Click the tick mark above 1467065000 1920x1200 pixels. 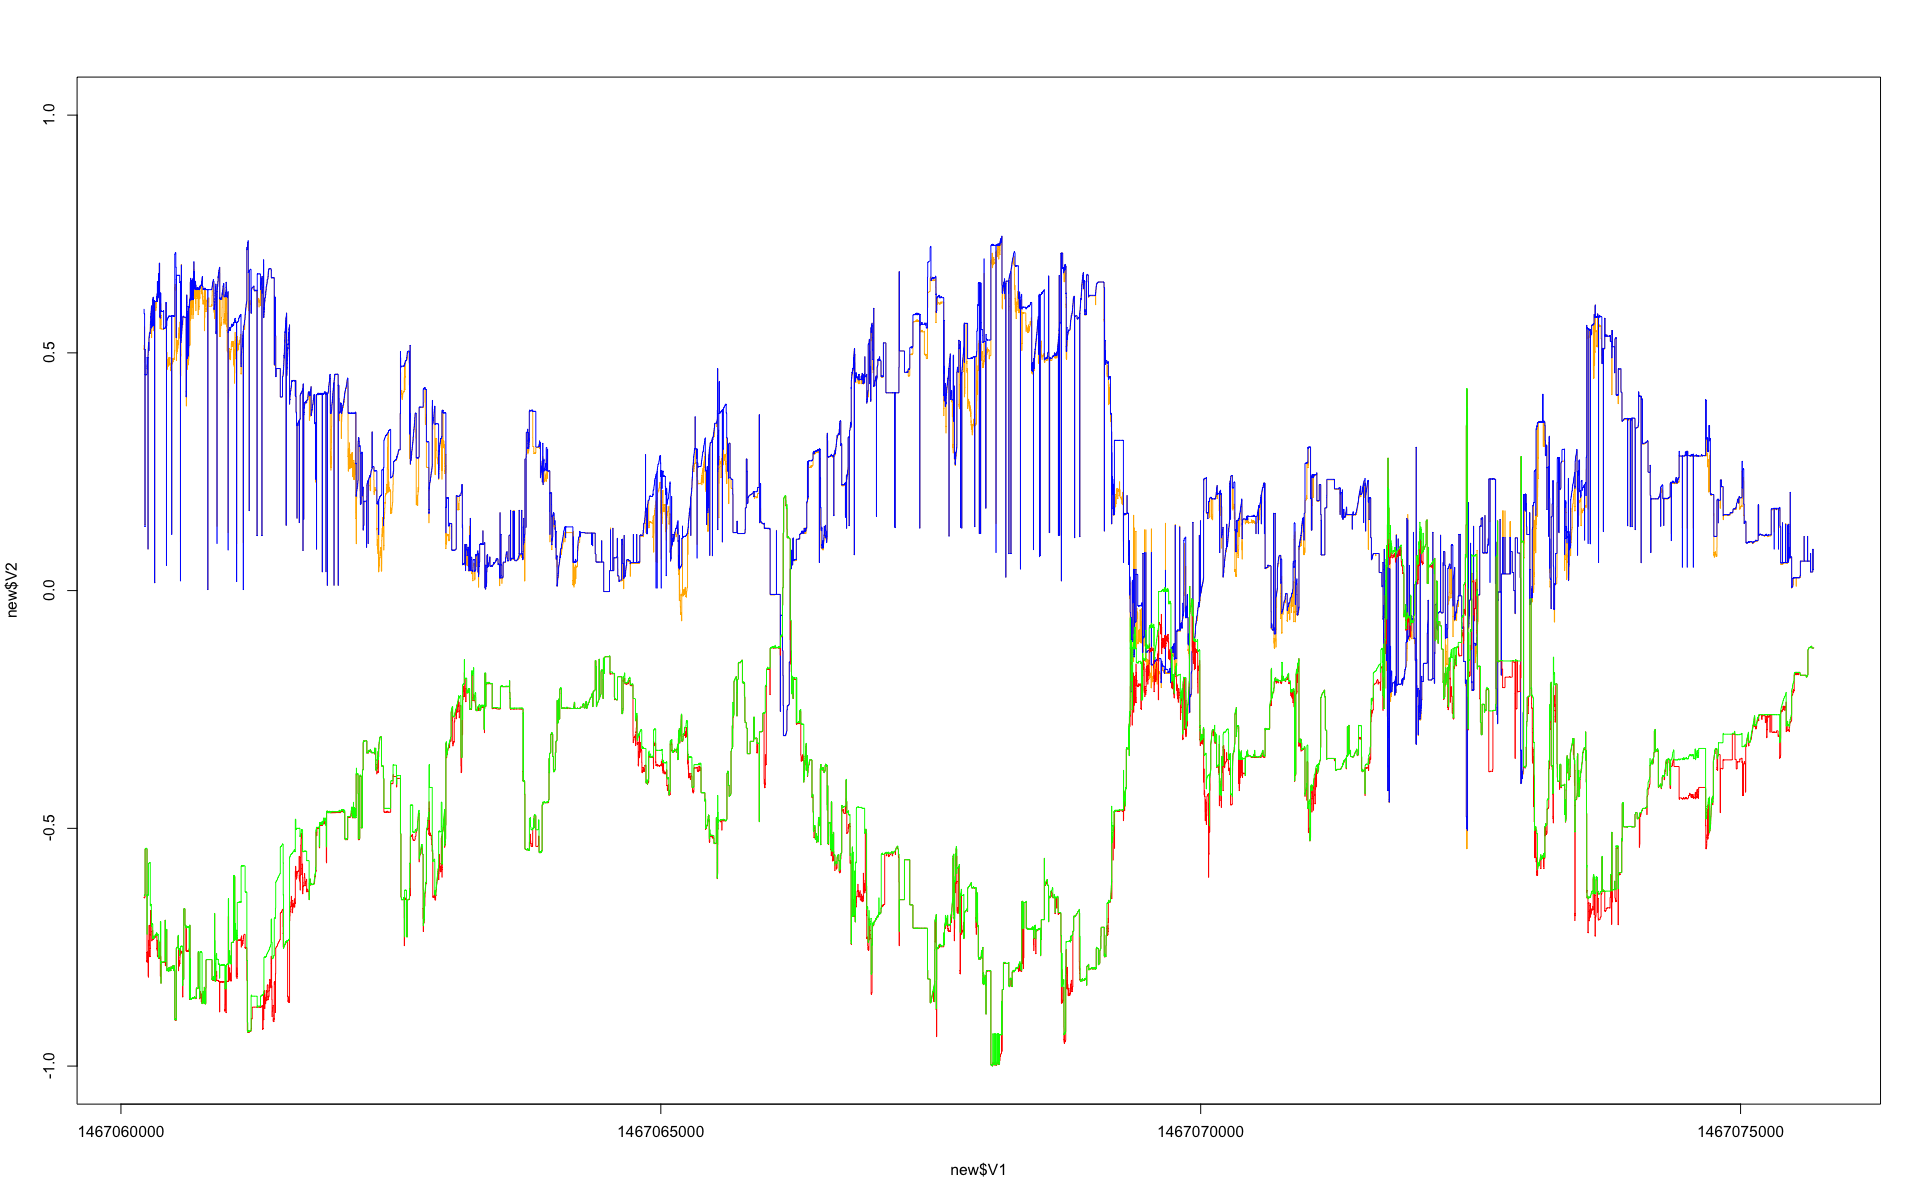pyautogui.click(x=660, y=1109)
